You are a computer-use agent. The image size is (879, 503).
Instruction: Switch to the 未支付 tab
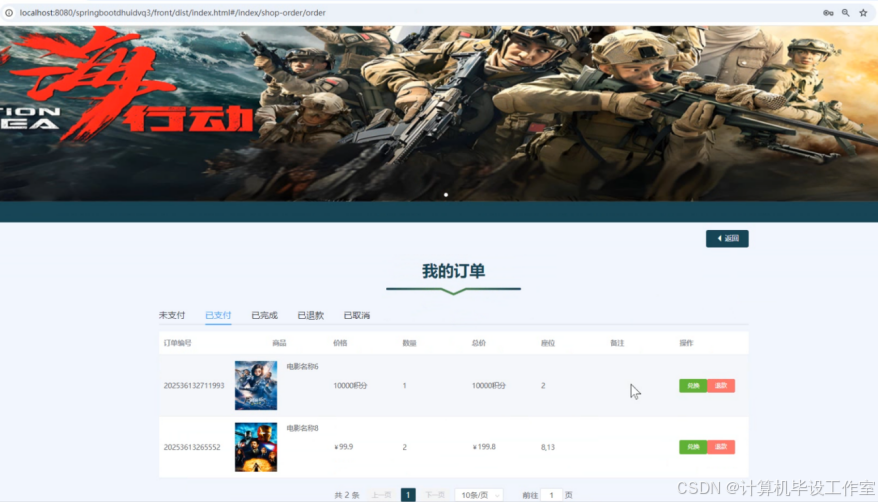pyautogui.click(x=172, y=315)
